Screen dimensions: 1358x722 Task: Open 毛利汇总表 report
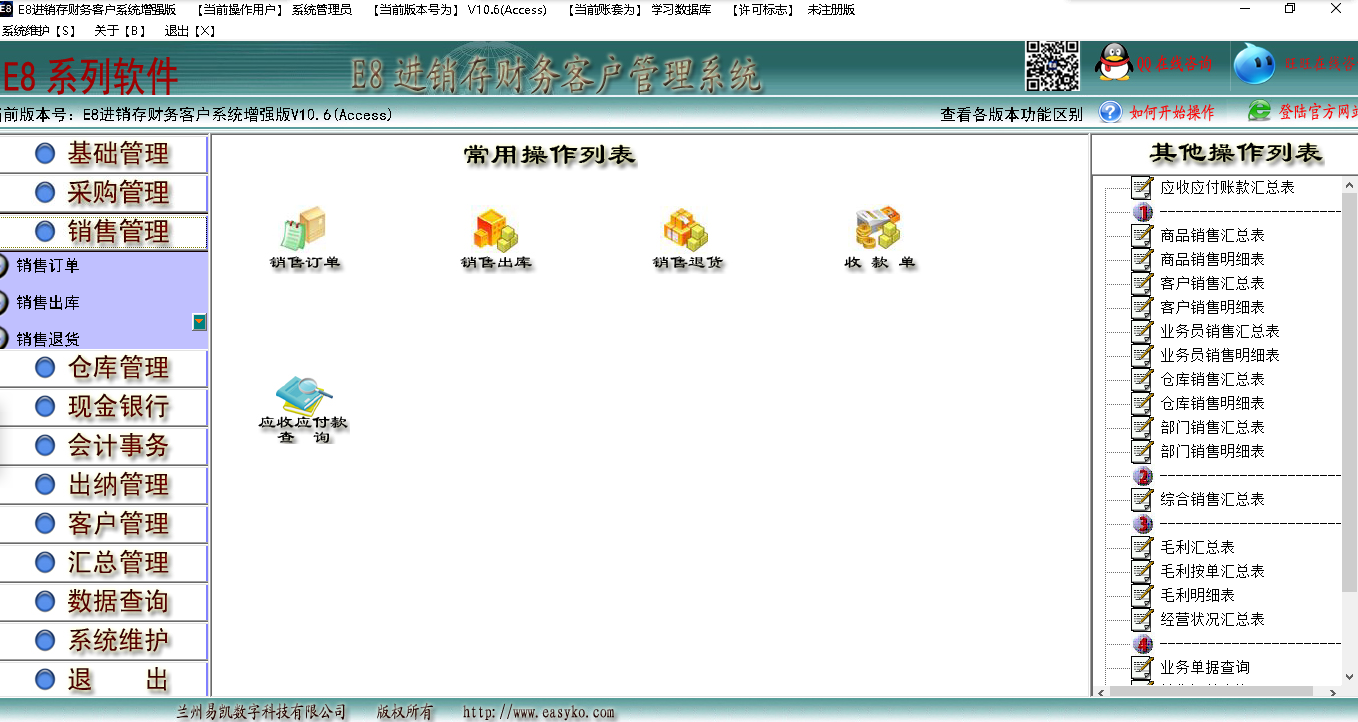(x=1197, y=547)
